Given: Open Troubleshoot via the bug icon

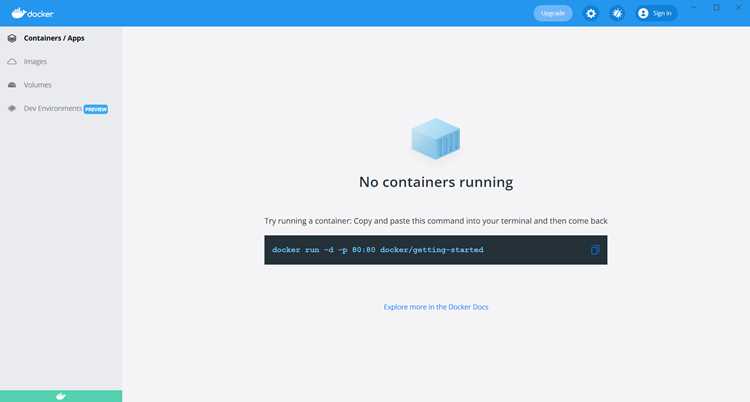Looking at the screenshot, I should 618,13.
